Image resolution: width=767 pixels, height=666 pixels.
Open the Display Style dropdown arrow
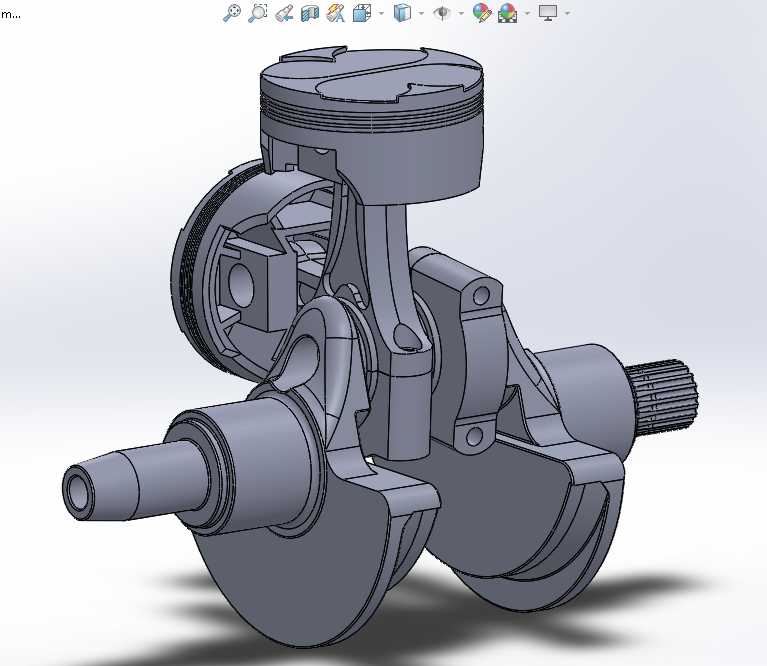421,13
